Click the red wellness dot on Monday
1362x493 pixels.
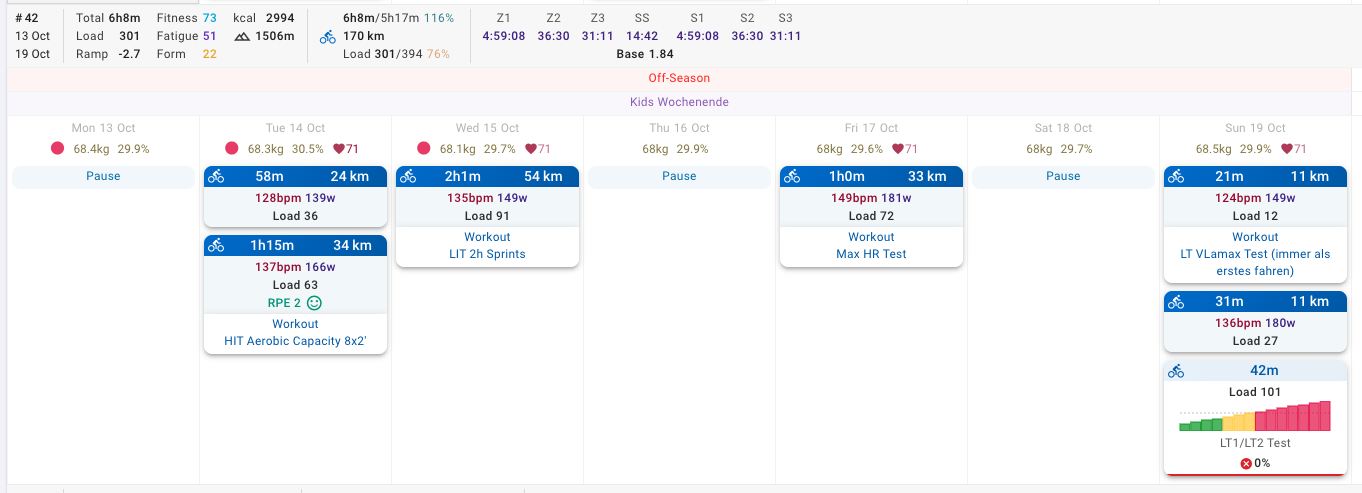pos(58,149)
